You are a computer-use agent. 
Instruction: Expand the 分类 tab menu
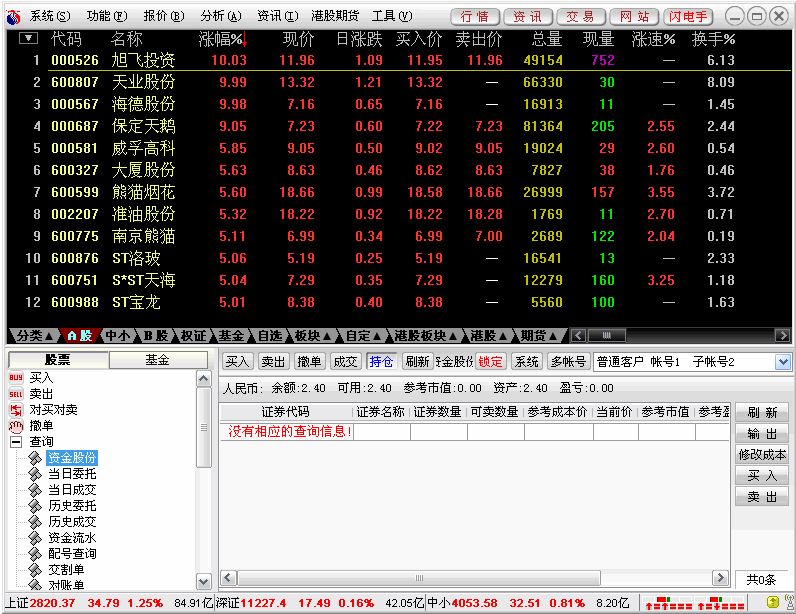pyautogui.click(x=35, y=336)
